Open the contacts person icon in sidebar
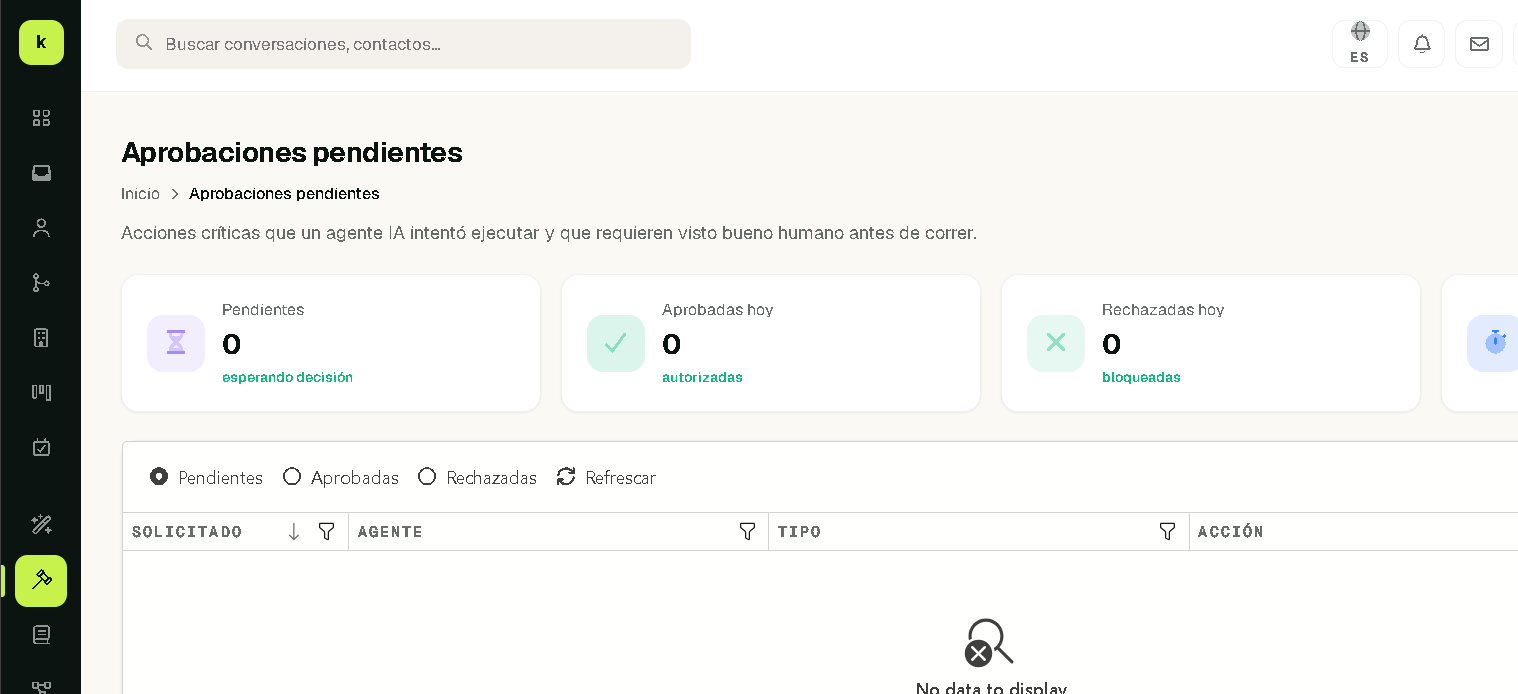The width and height of the screenshot is (1518, 694). (41, 228)
